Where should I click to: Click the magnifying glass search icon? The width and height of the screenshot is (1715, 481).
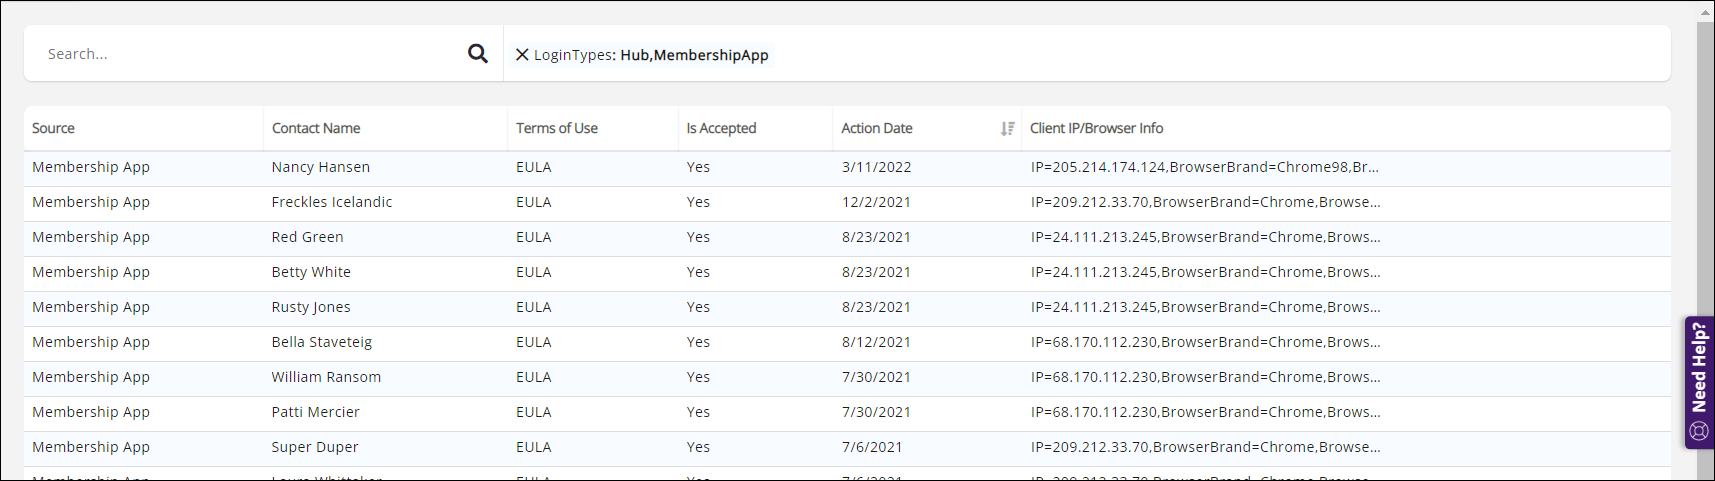(x=478, y=54)
